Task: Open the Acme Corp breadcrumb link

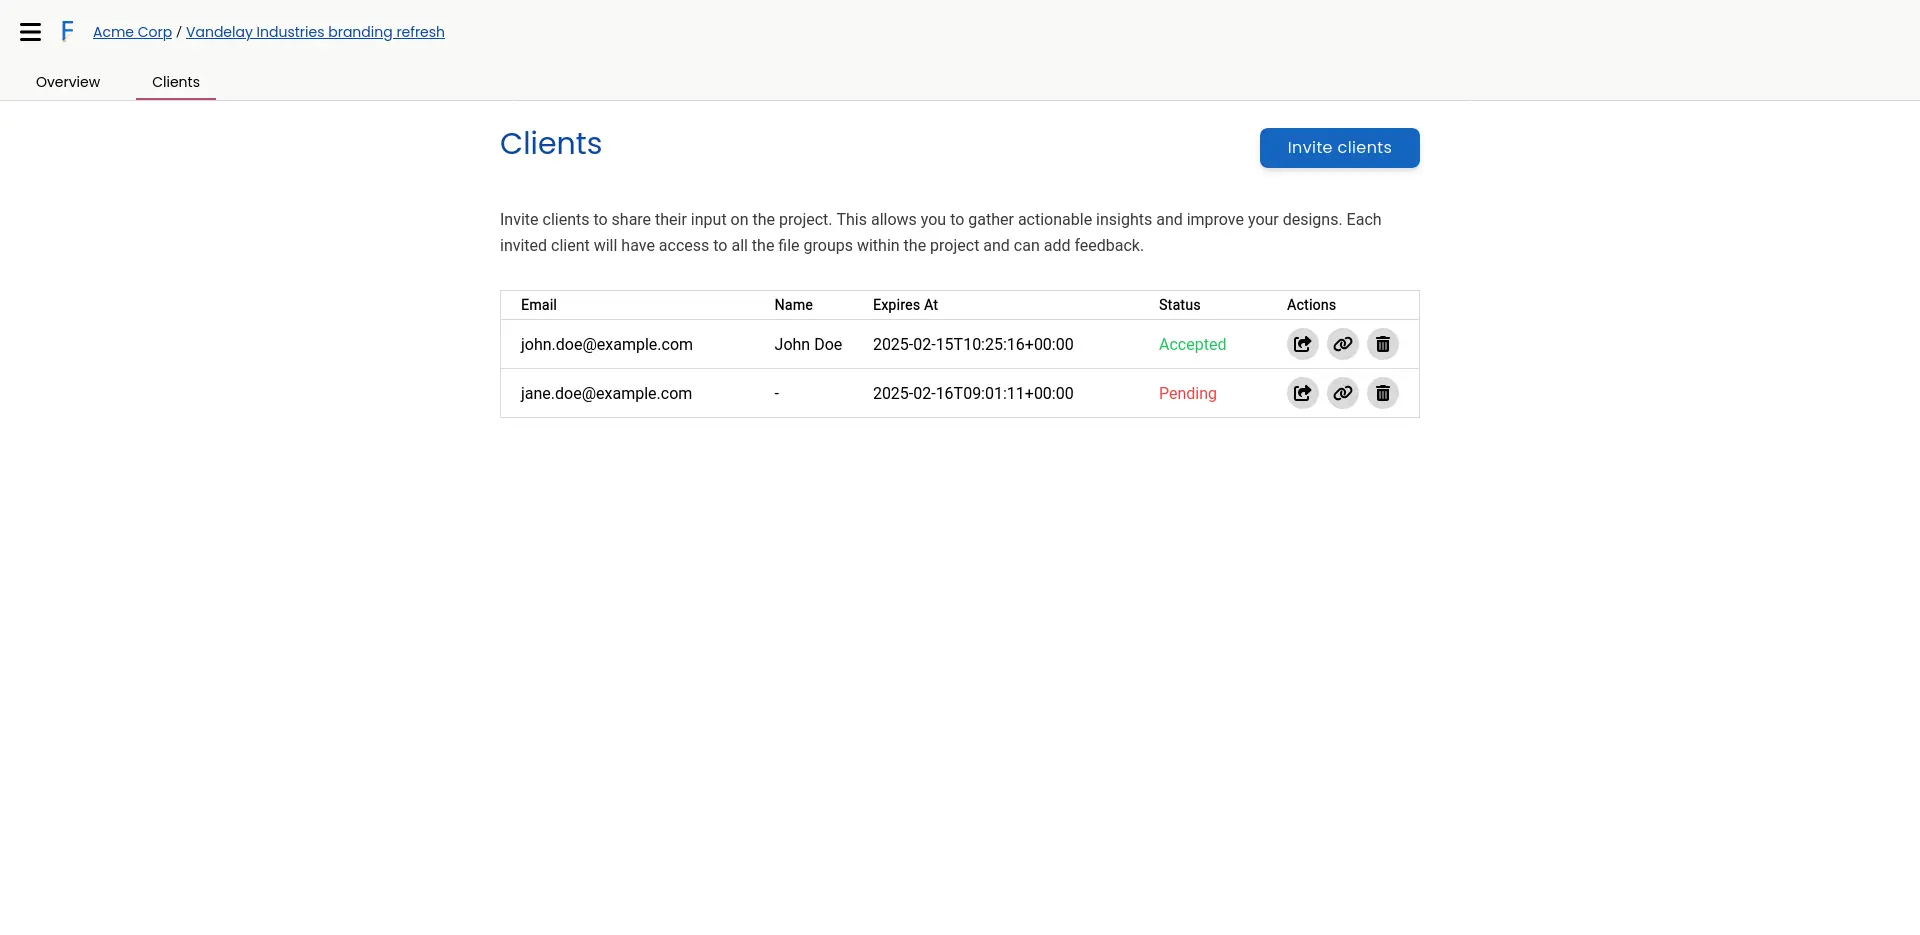Action: point(132,32)
